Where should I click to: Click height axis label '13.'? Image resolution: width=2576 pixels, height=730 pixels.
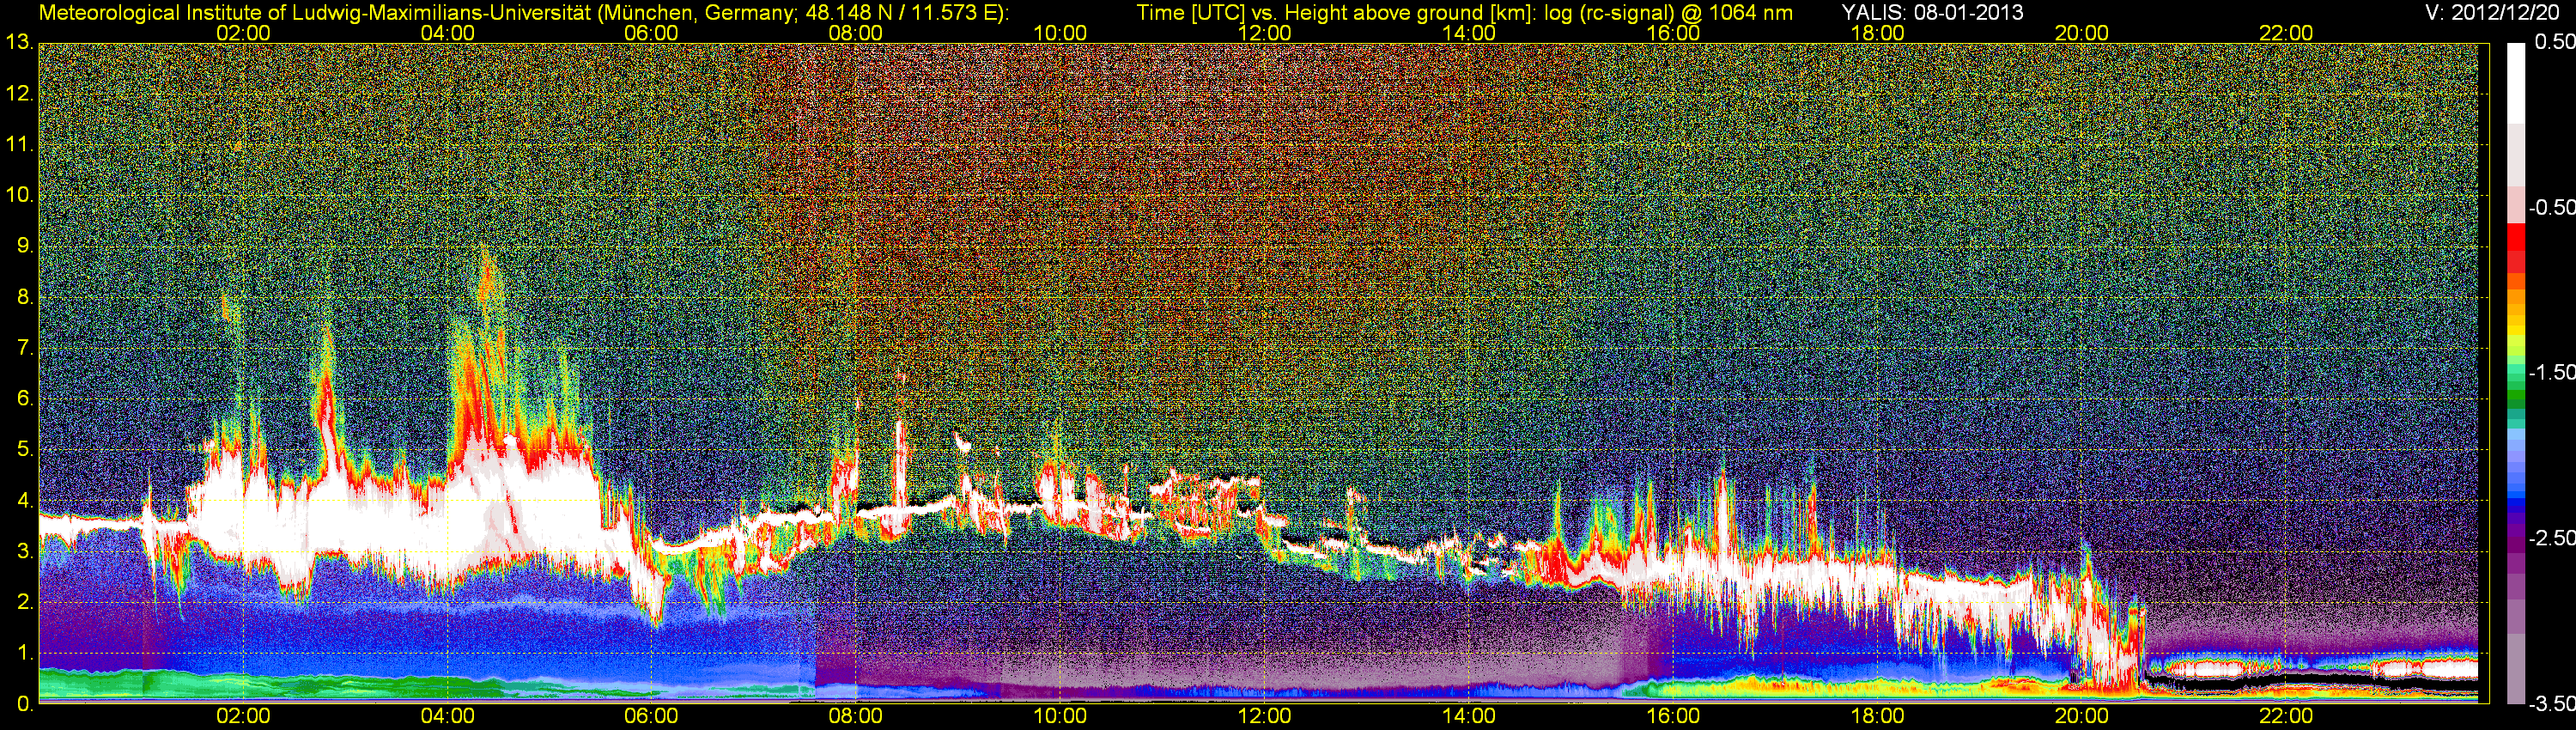point(19,43)
